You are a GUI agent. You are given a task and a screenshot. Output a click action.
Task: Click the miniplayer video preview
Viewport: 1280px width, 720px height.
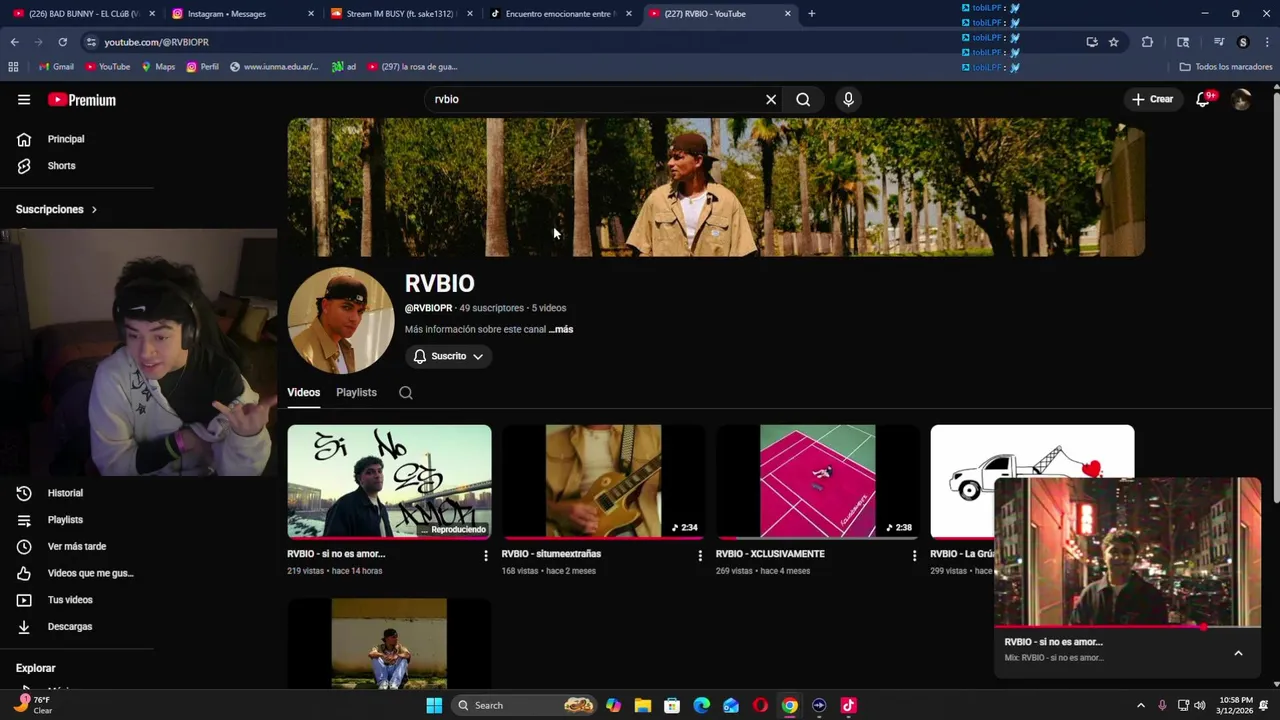pyautogui.click(x=1128, y=552)
